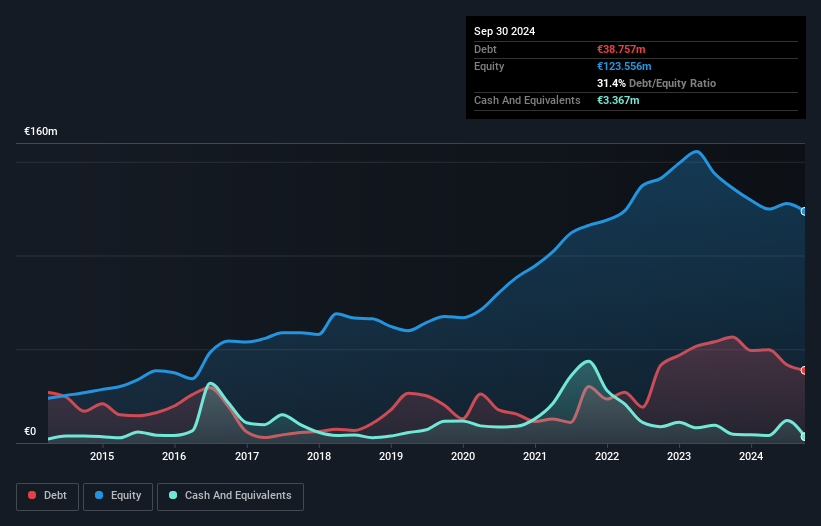This screenshot has width=821, height=526.
Task: Click the 2022 x-axis label
Action: tap(607, 456)
